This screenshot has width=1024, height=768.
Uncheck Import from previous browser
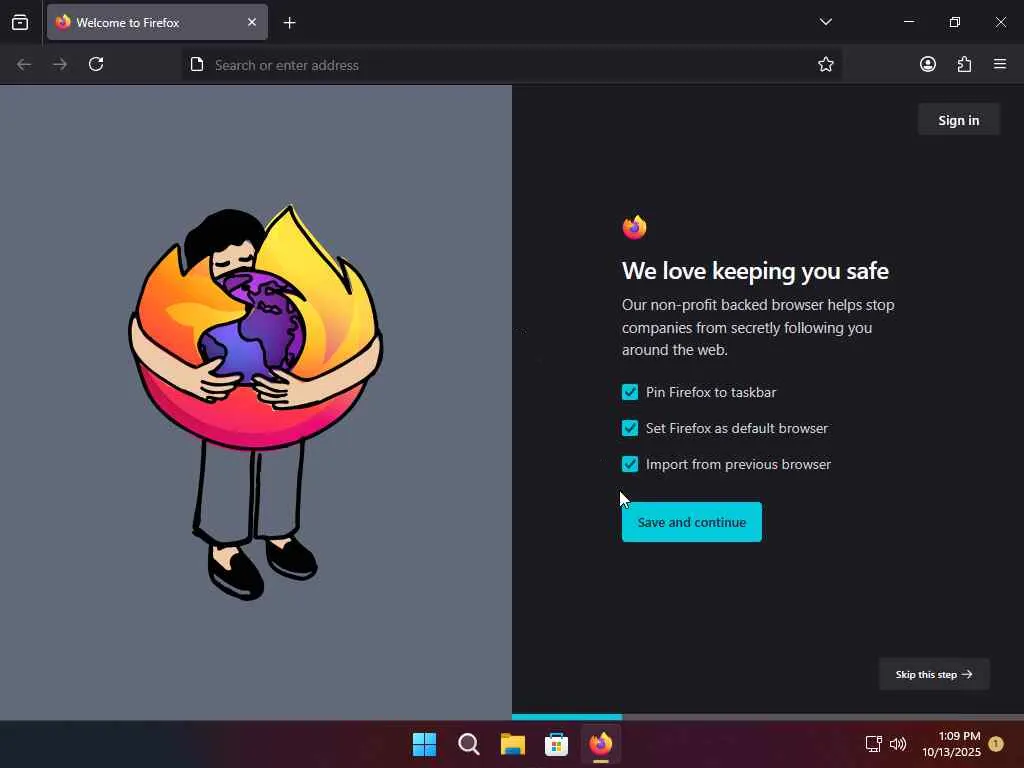click(630, 464)
